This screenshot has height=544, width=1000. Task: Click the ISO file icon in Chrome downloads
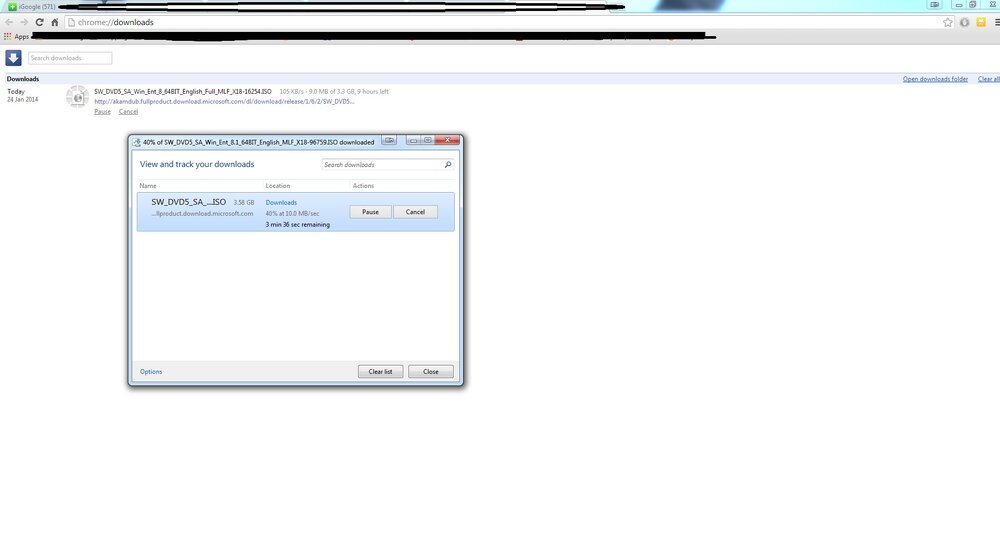[78, 97]
